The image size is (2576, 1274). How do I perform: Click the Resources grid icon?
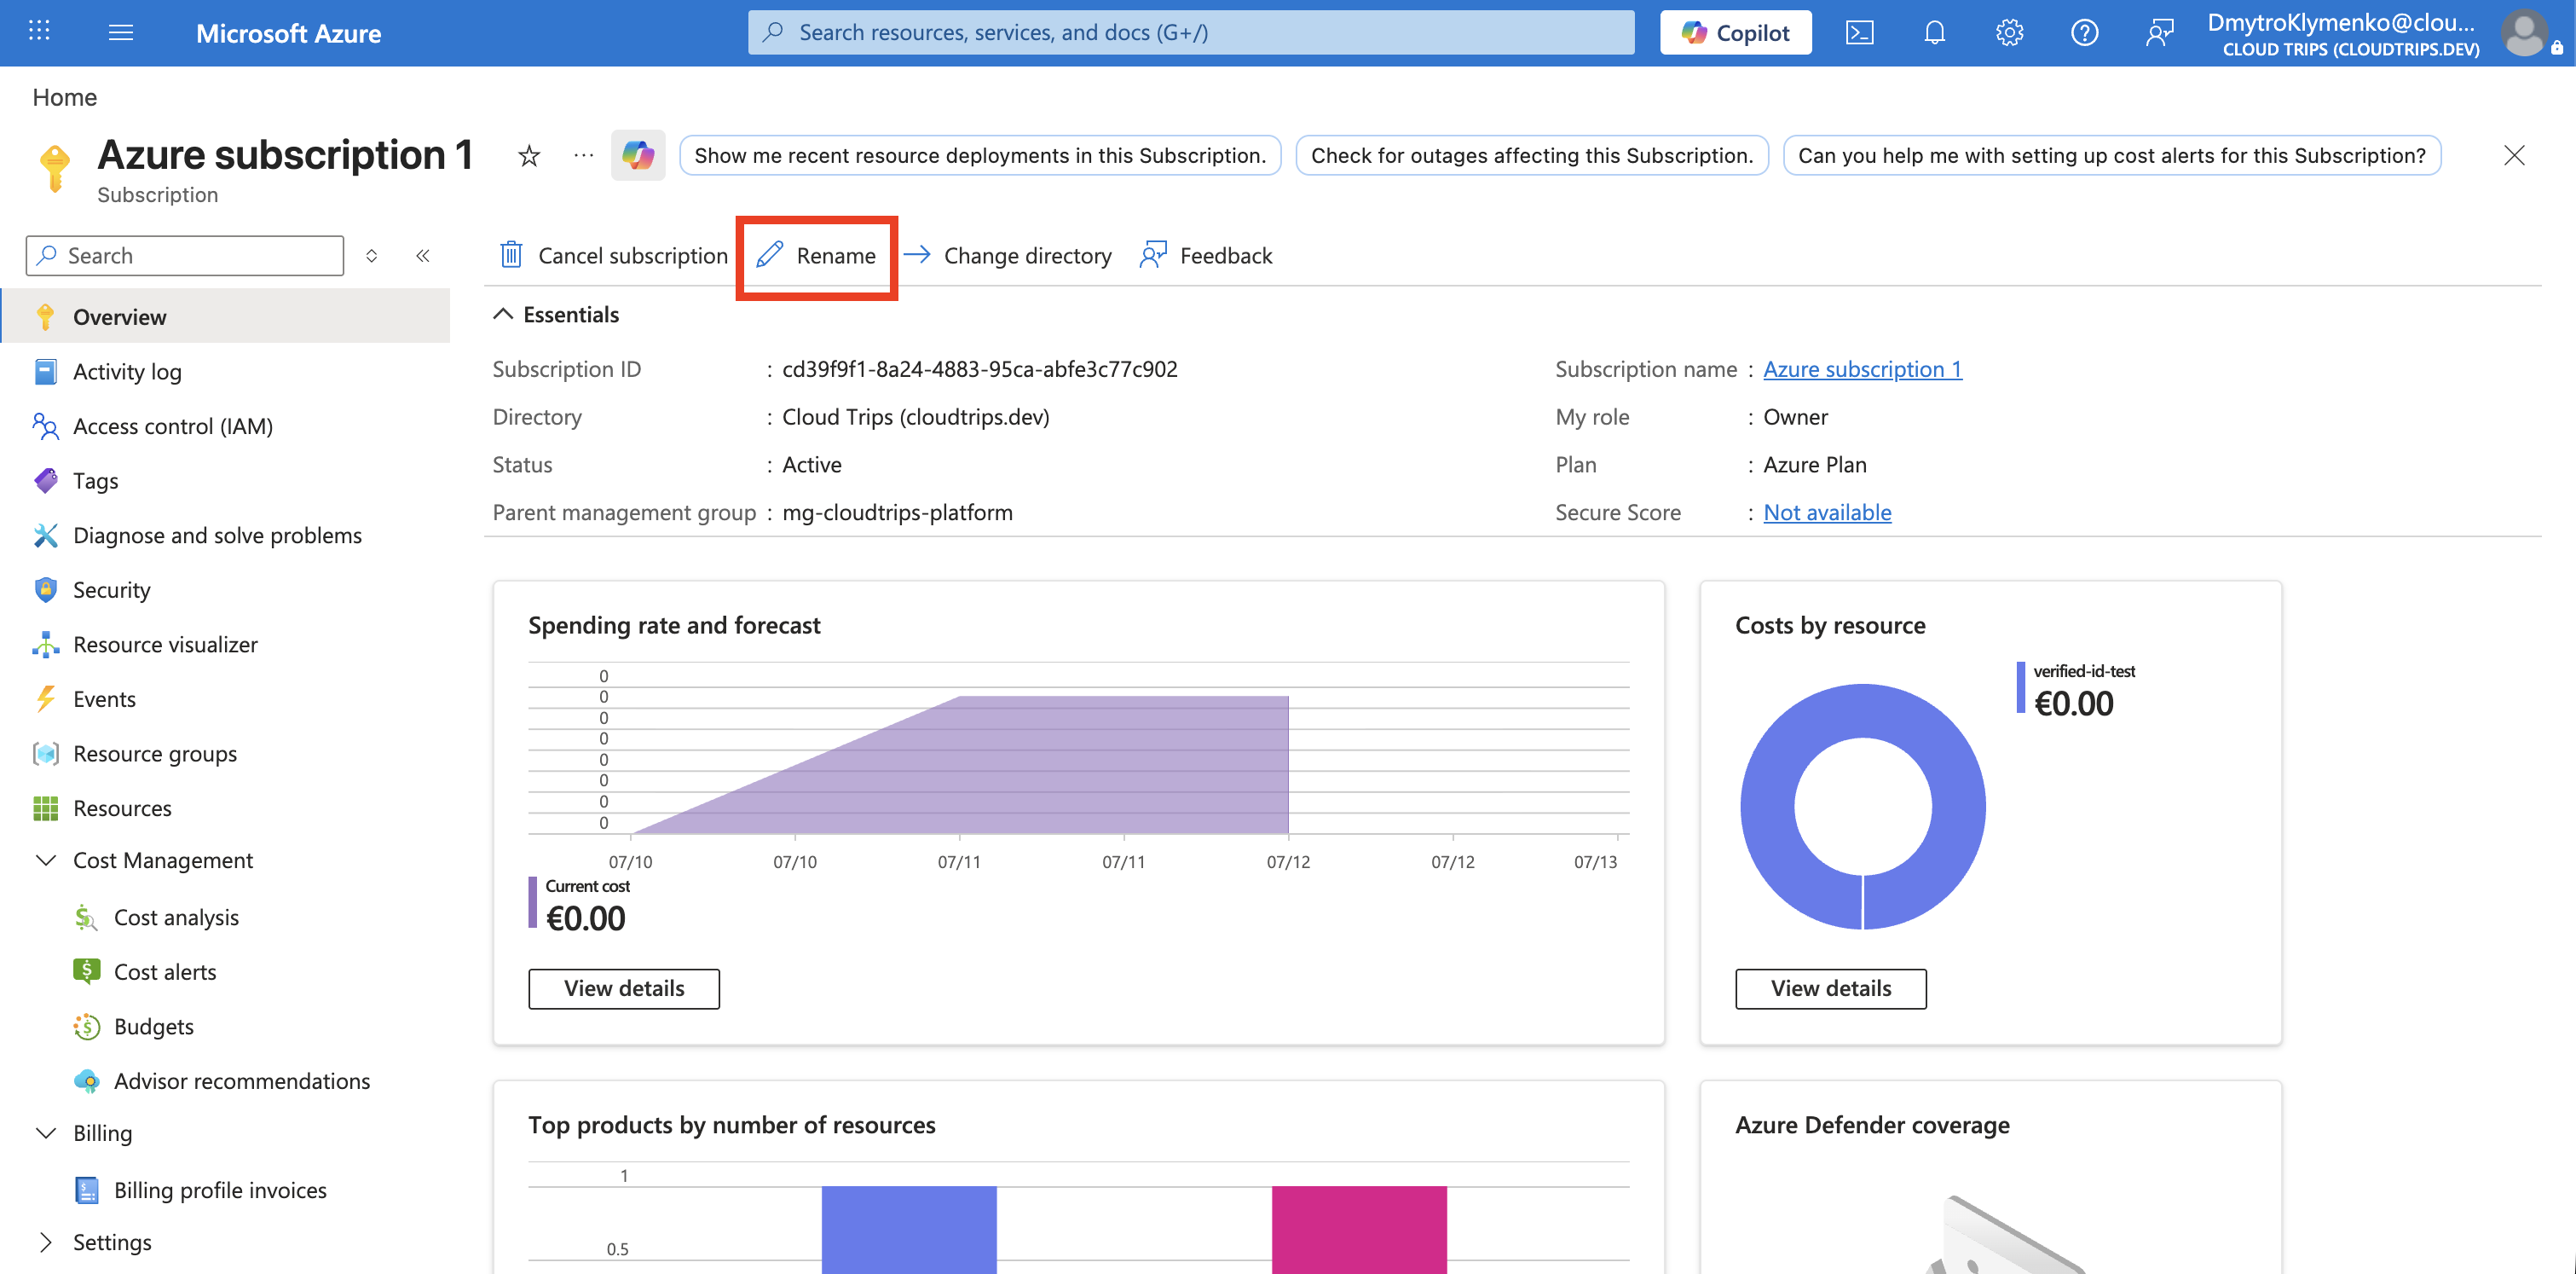pos(45,808)
